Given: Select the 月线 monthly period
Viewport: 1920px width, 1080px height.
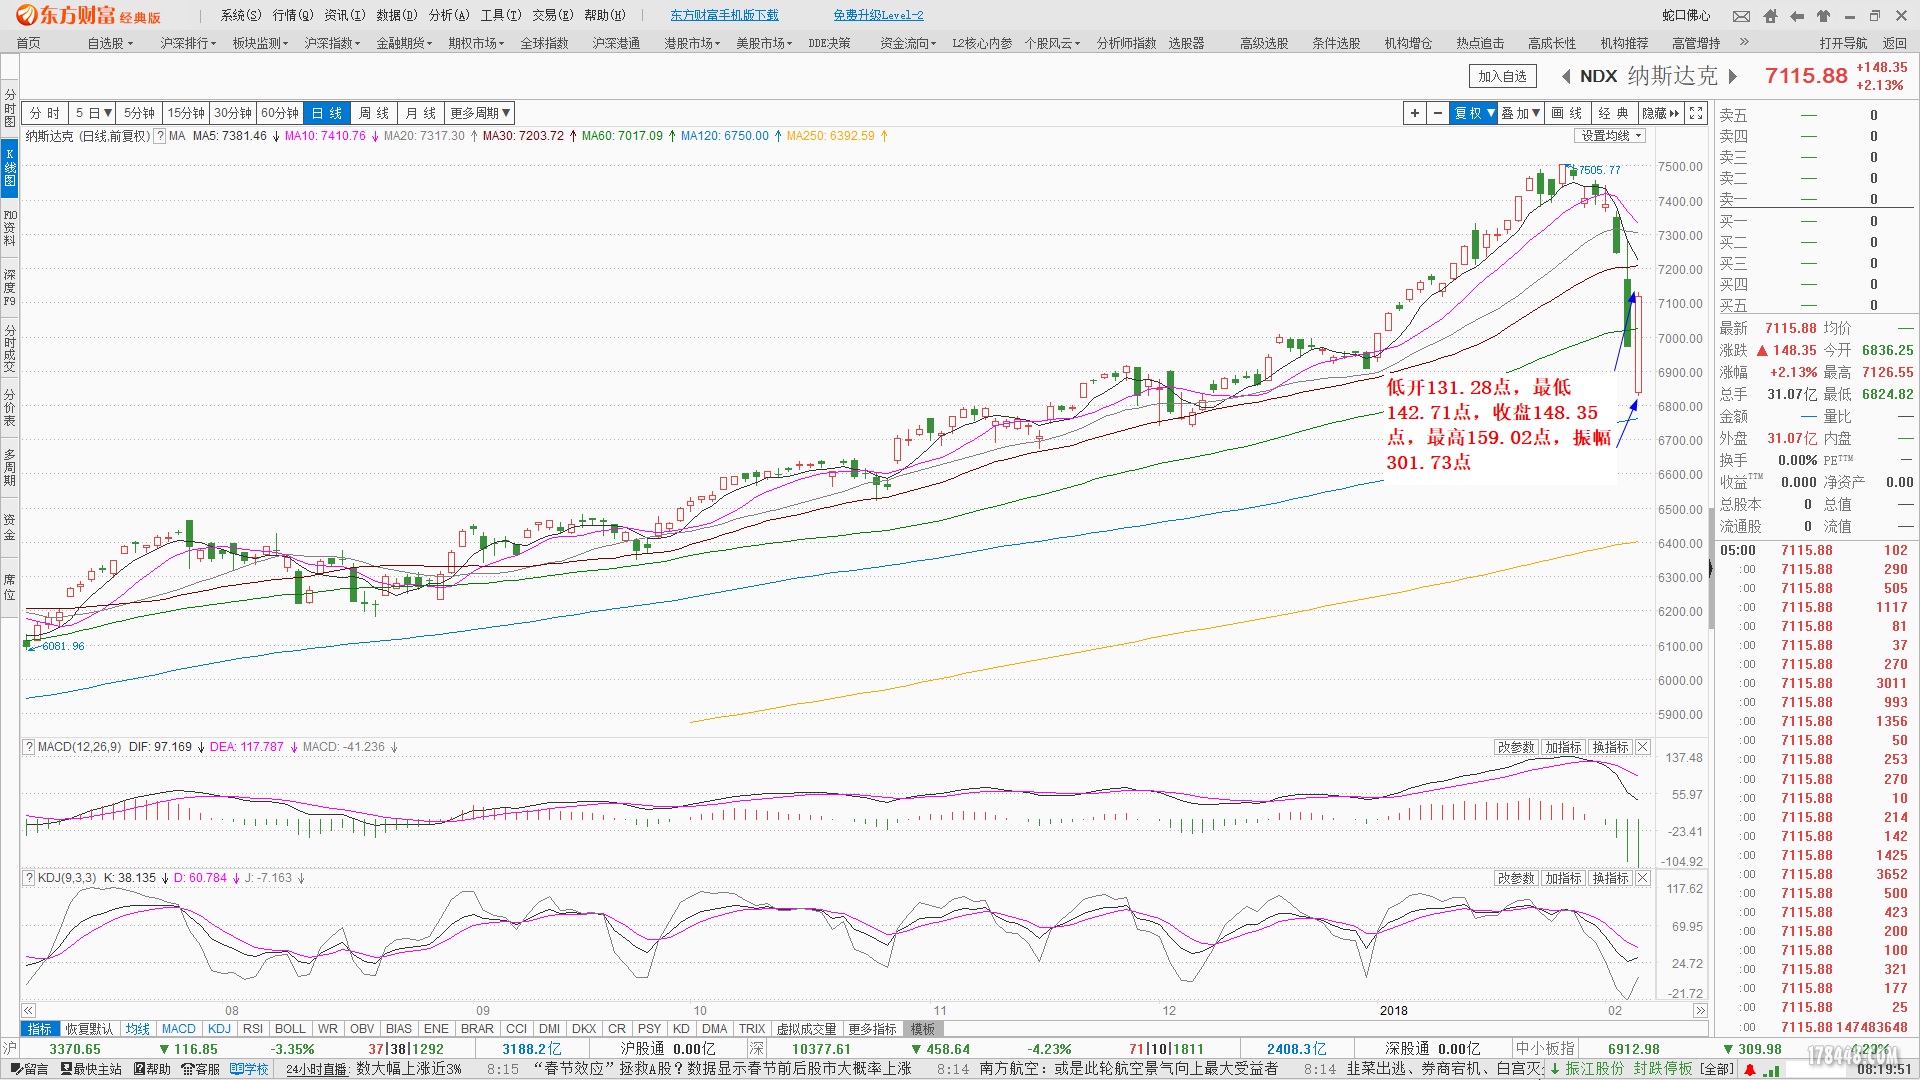Looking at the screenshot, I should 421,113.
